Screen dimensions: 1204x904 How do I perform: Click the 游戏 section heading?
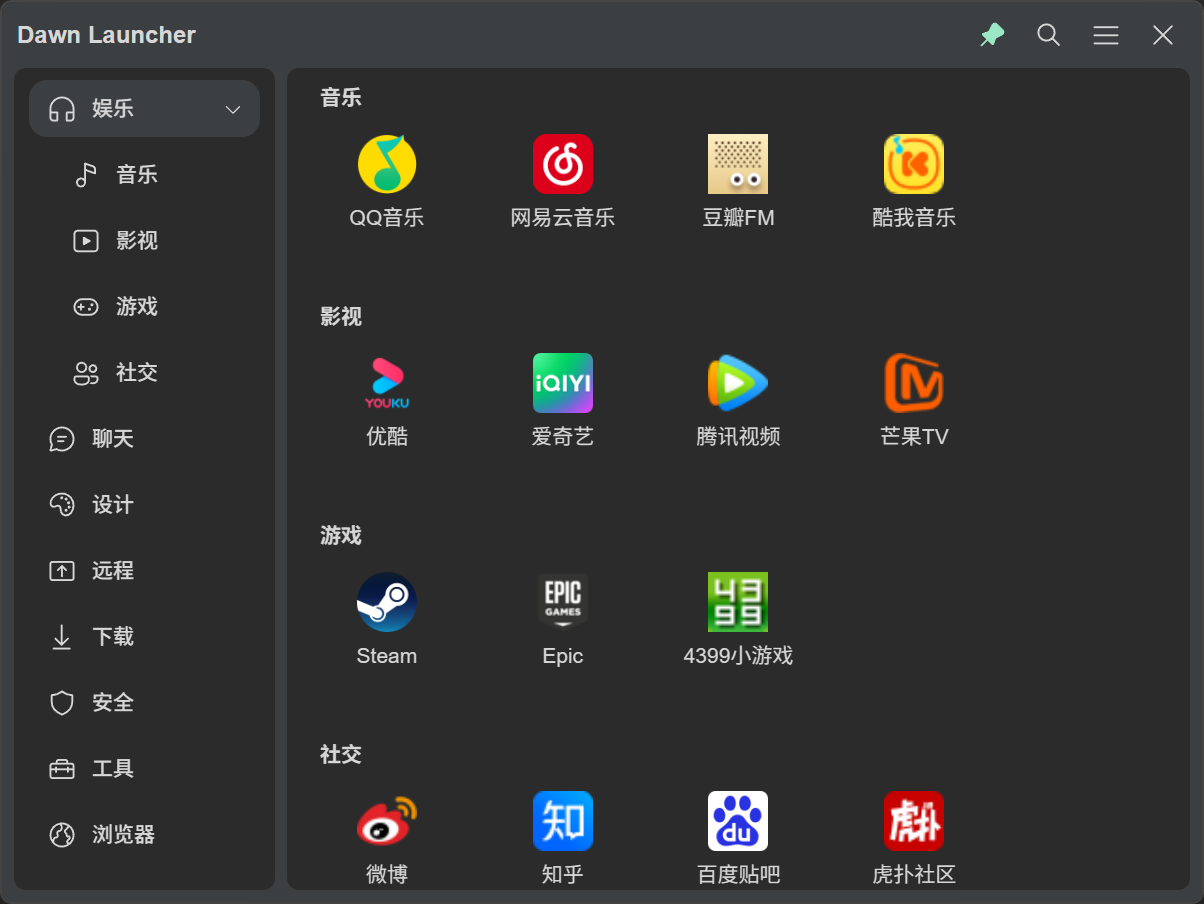pyautogui.click(x=341, y=536)
